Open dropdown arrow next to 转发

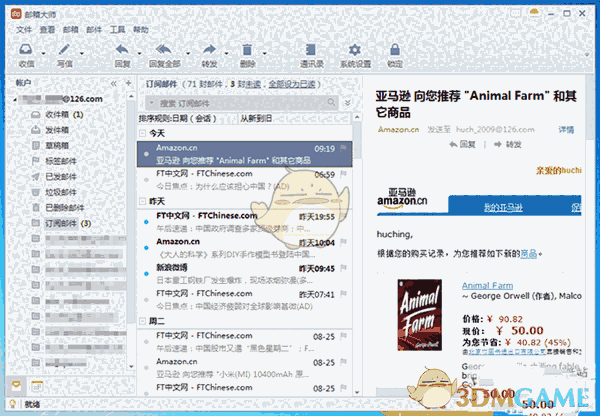(x=226, y=54)
